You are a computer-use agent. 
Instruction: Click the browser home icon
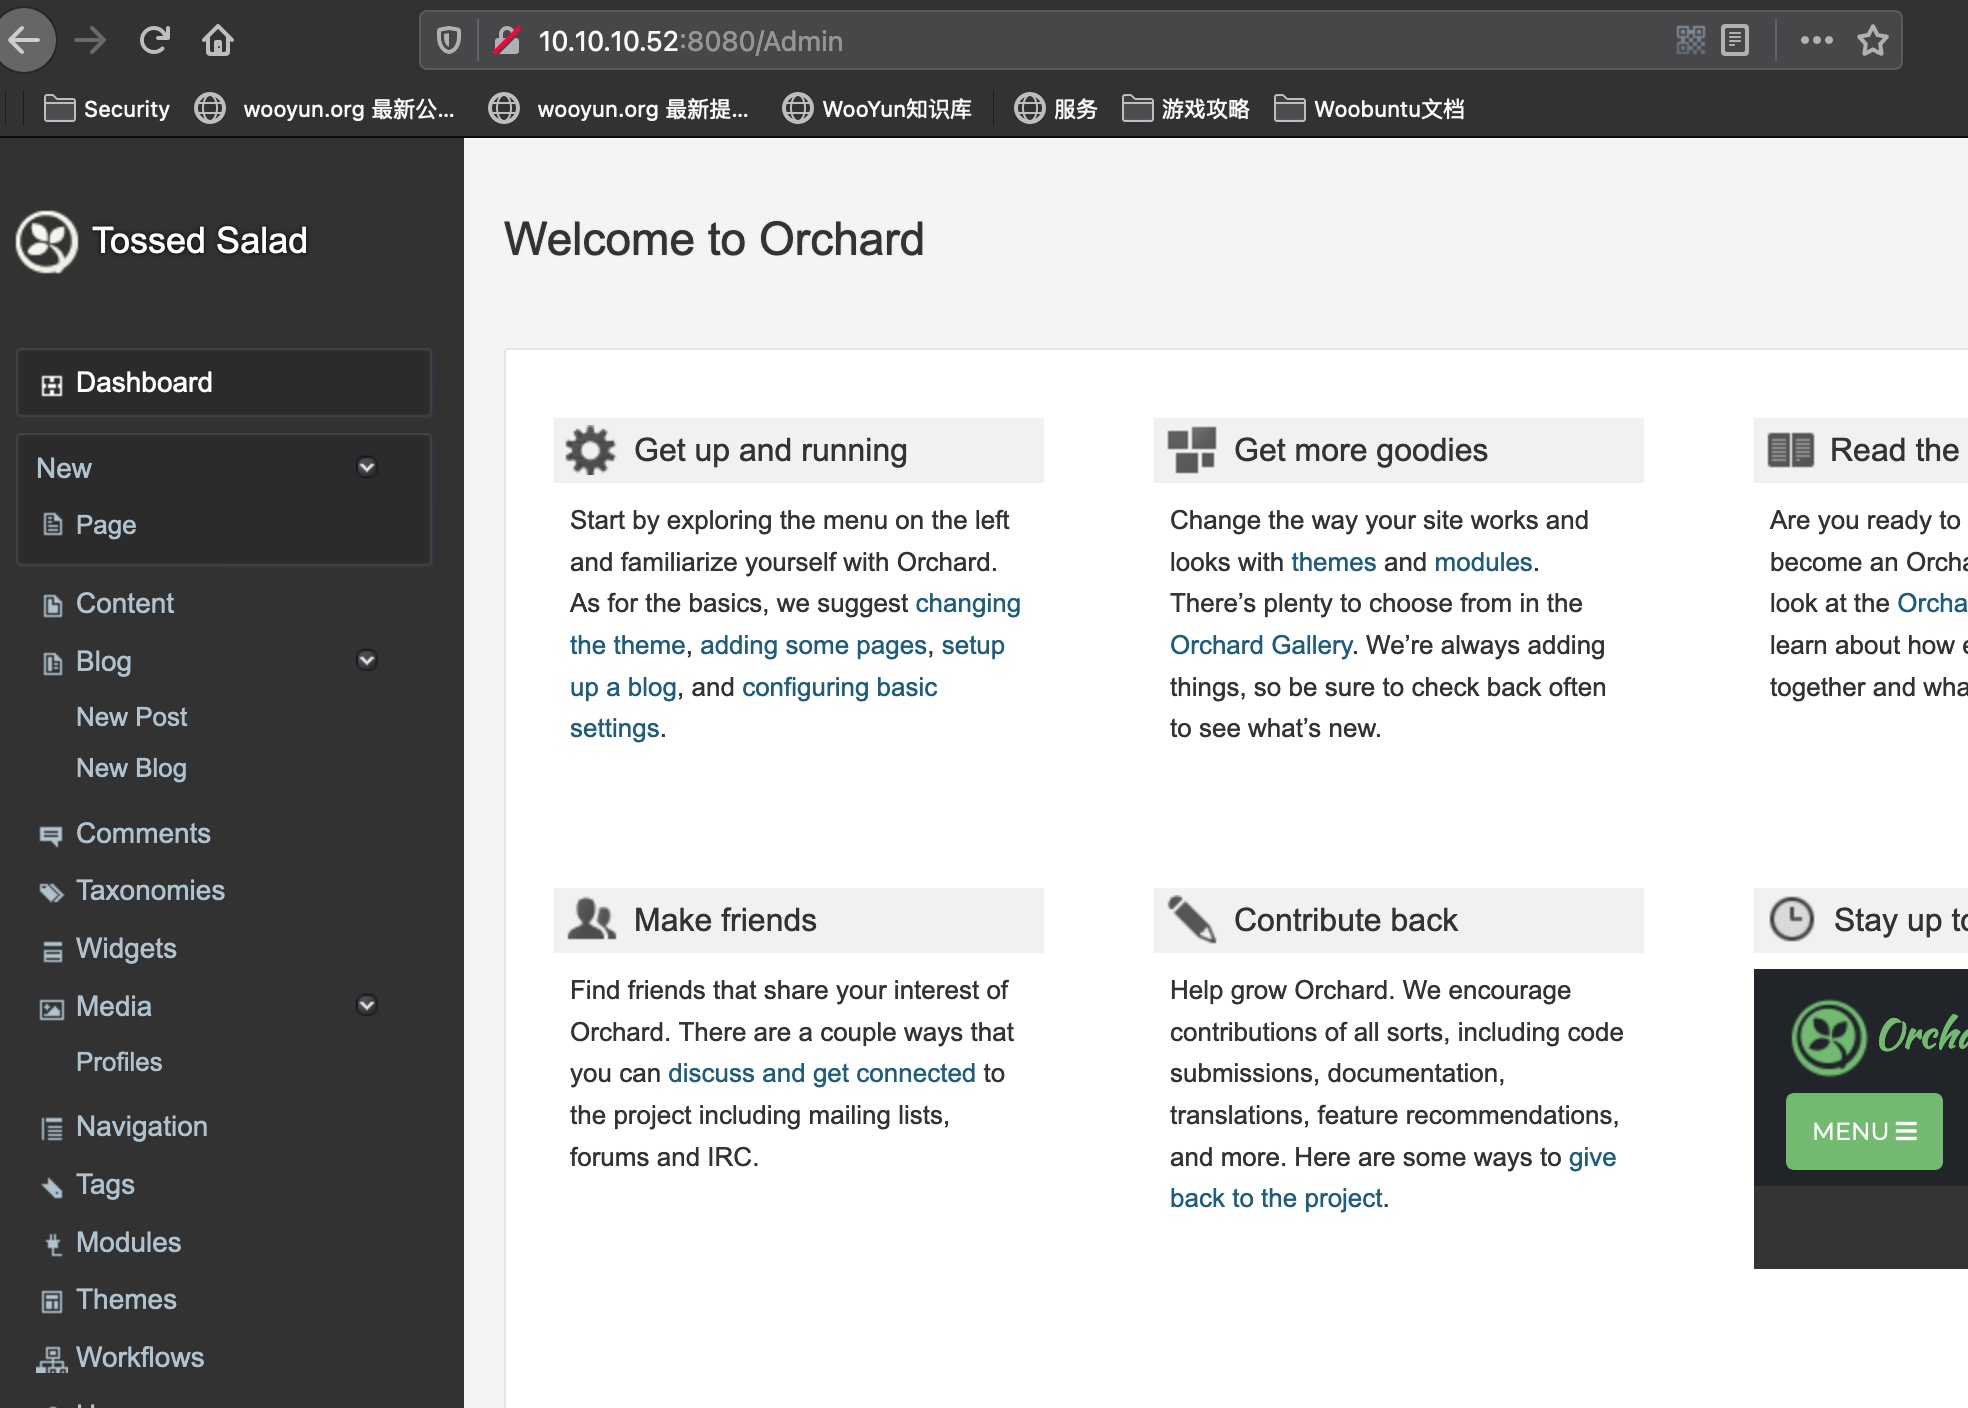tap(217, 41)
